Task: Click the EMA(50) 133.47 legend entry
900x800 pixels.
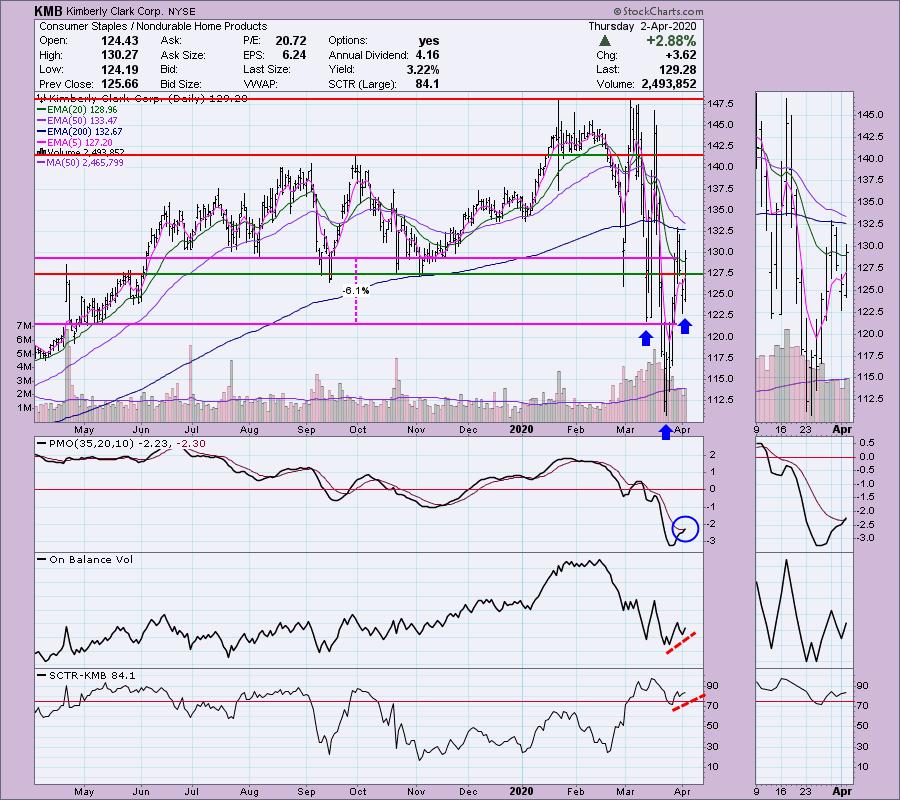Action: pyautogui.click(x=77, y=121)
